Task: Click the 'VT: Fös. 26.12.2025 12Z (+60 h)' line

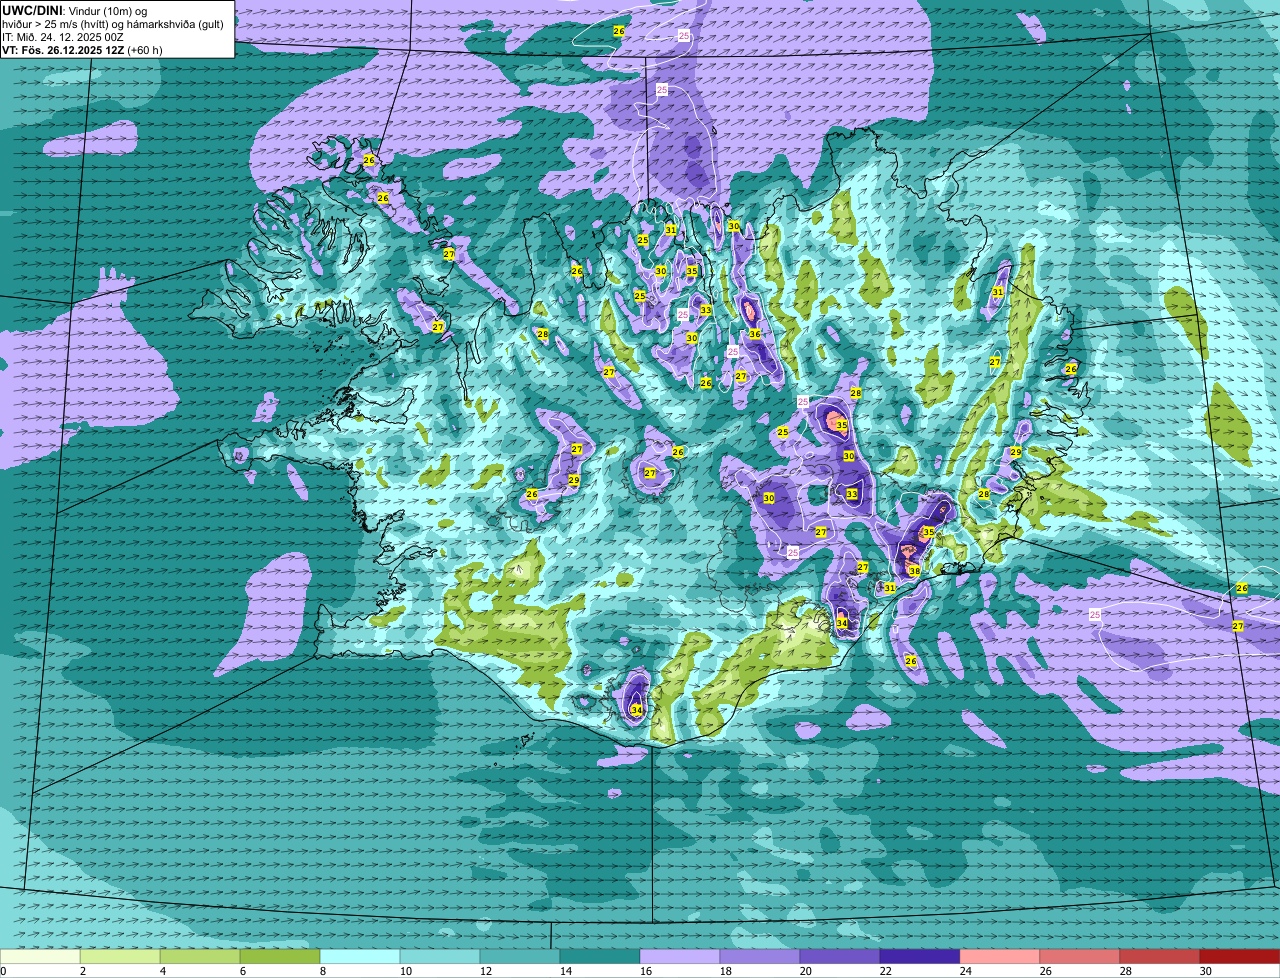Action: pos(82,50)
